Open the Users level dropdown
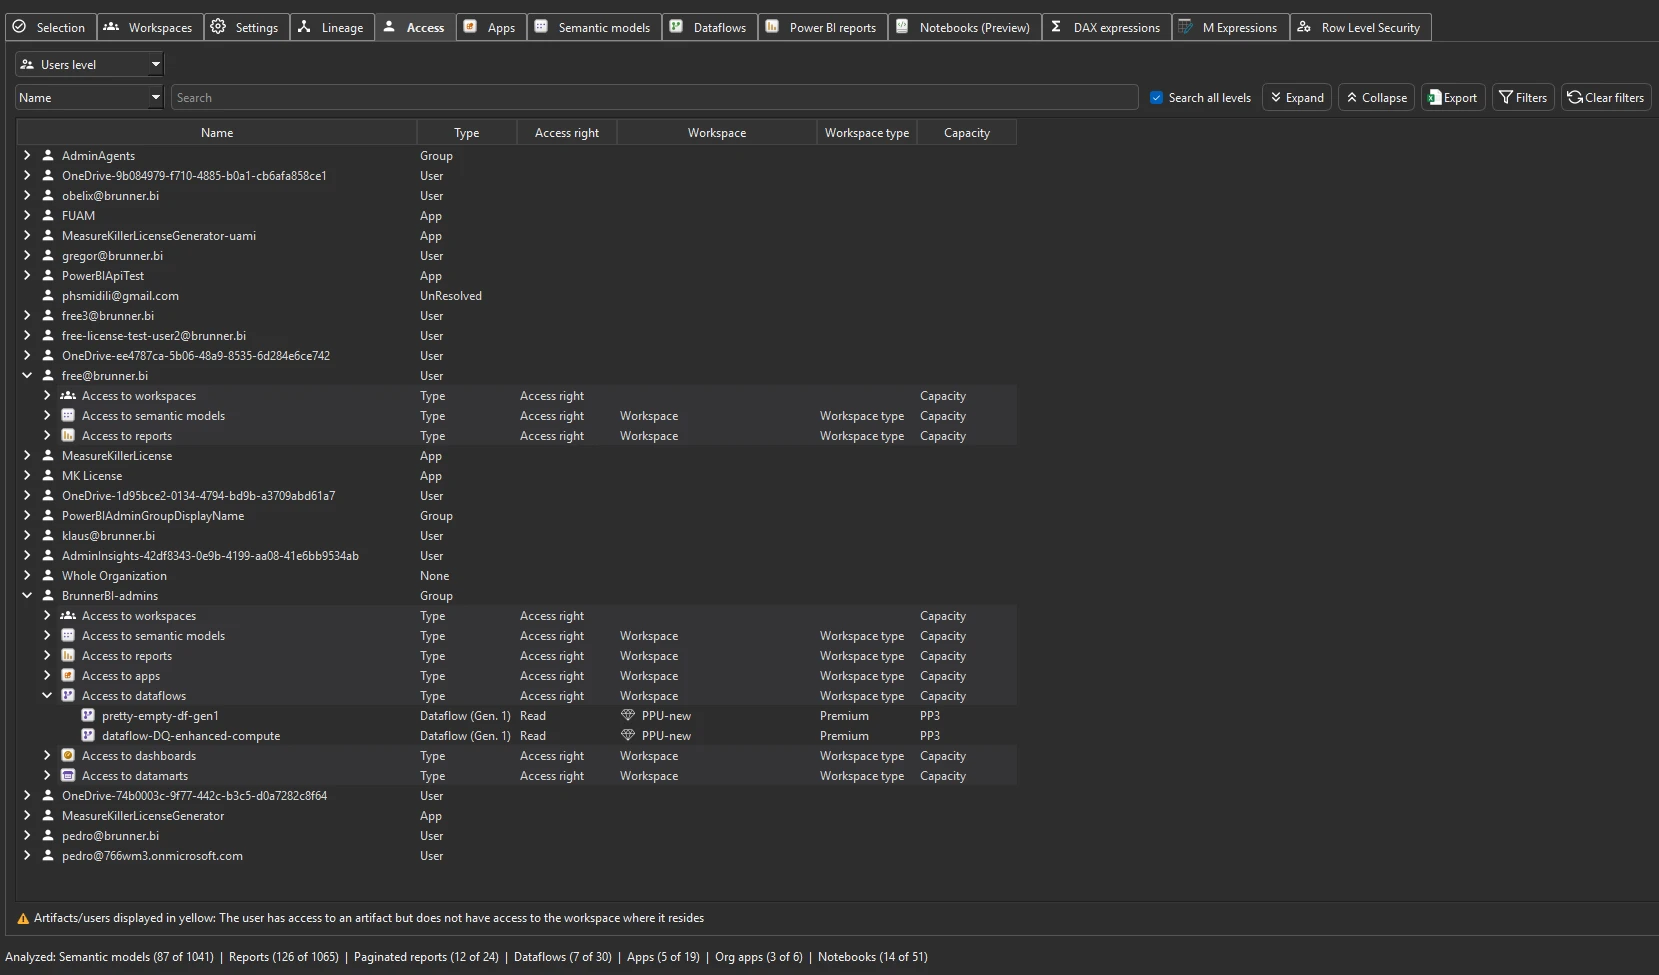Image resolution: width=1659 pixels, height=975 pixels. 89,64
